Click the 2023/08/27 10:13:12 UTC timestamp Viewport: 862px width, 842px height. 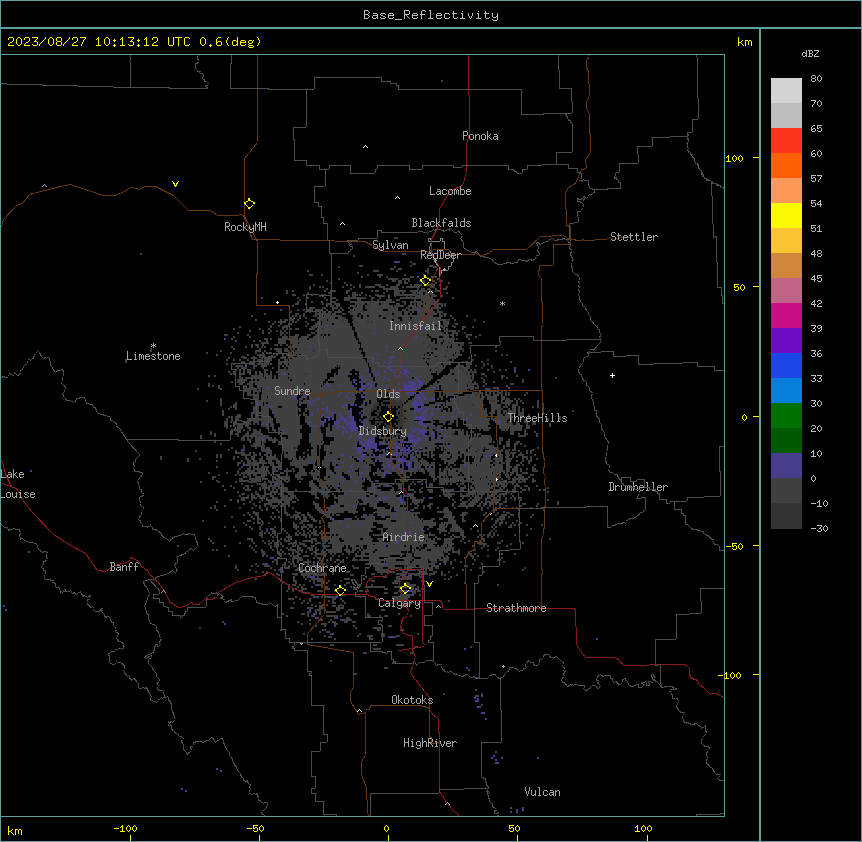click(100, 42)
